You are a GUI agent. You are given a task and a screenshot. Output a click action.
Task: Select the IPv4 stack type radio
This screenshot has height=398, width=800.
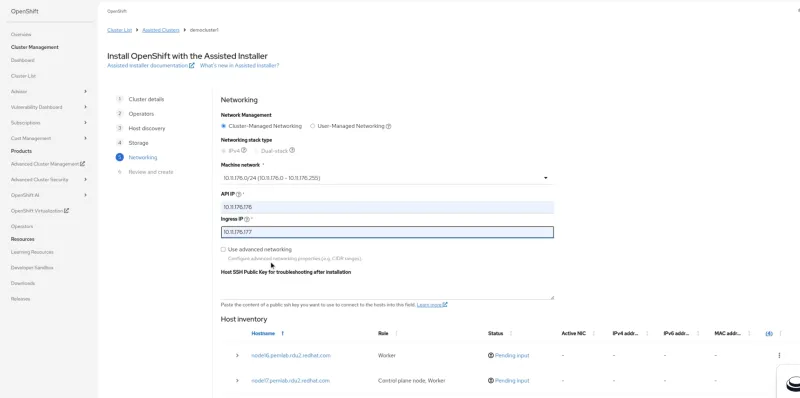[223, 151]
